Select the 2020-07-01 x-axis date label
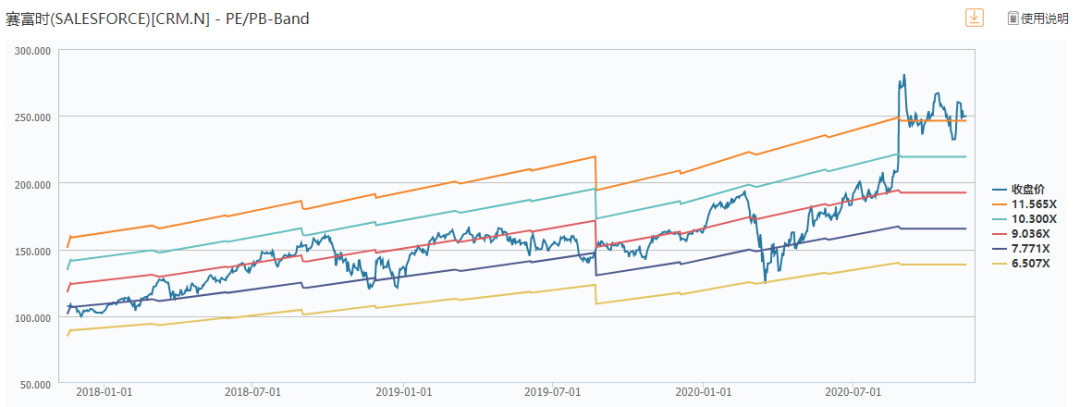This screenshot has height=407, width=1080. (855, 393)
